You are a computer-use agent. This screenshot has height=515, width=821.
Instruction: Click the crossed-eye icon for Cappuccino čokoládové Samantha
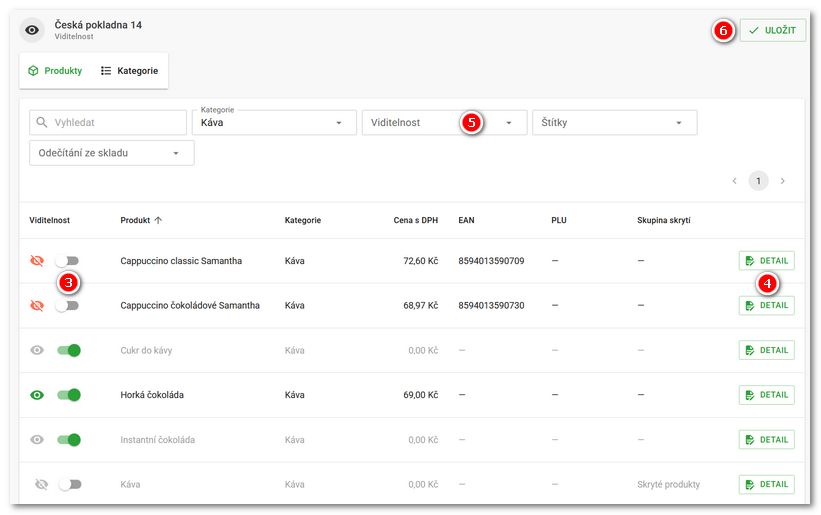[37, 305]
